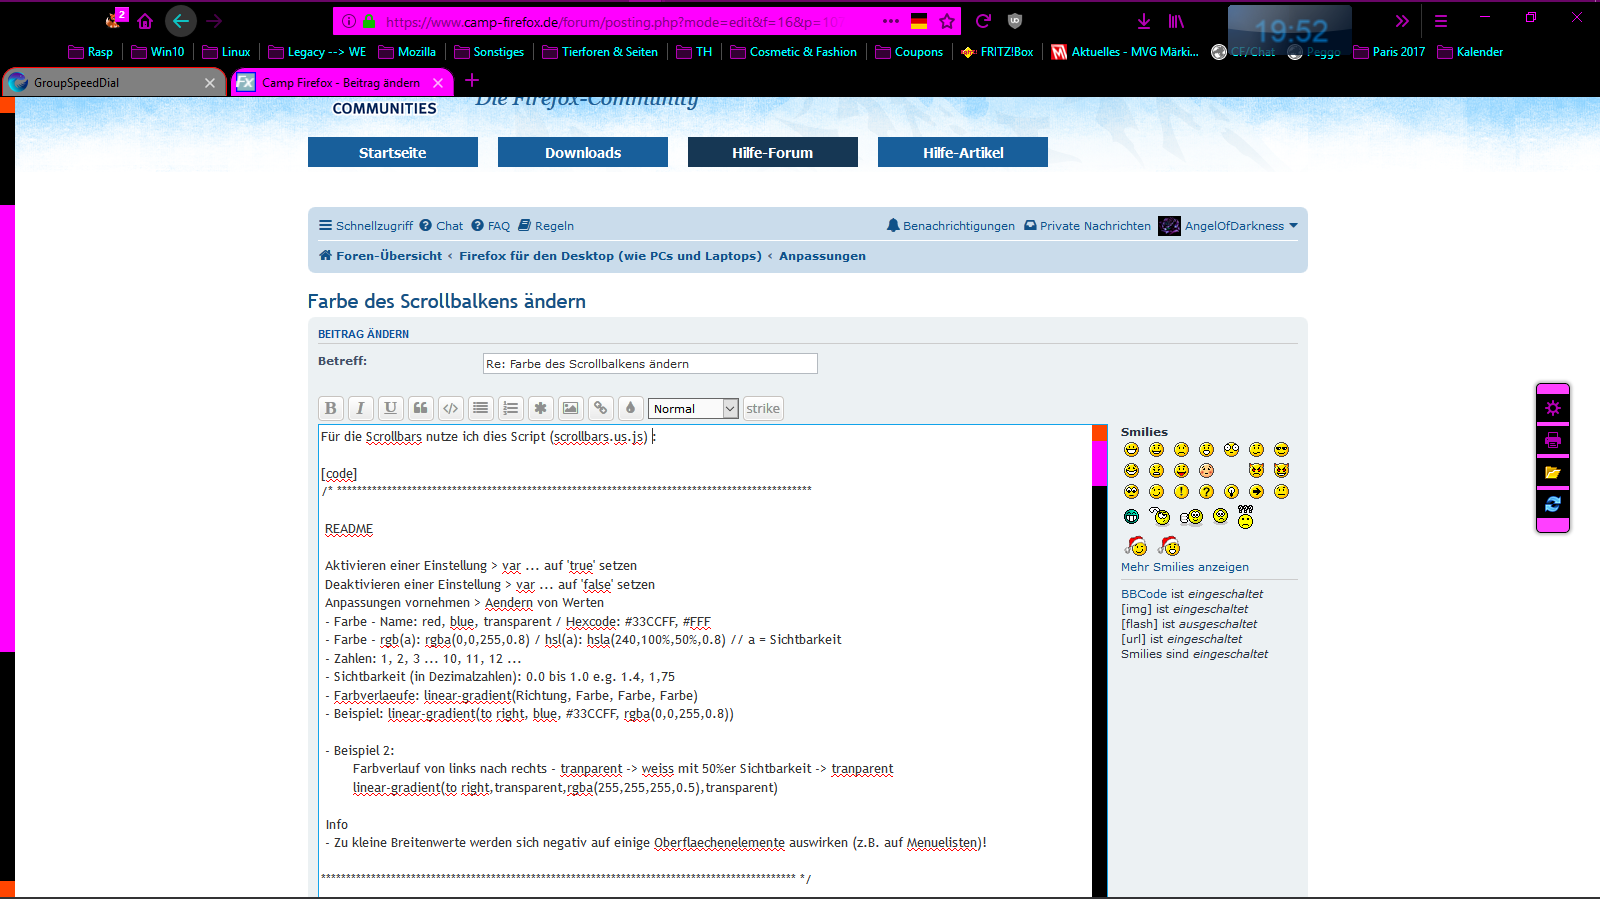The width and height of the screenshot is (1600, 900).
Task: Open the Schnellzugriff quick access menu
Action: pyautogui.click(x=365, y=226)
